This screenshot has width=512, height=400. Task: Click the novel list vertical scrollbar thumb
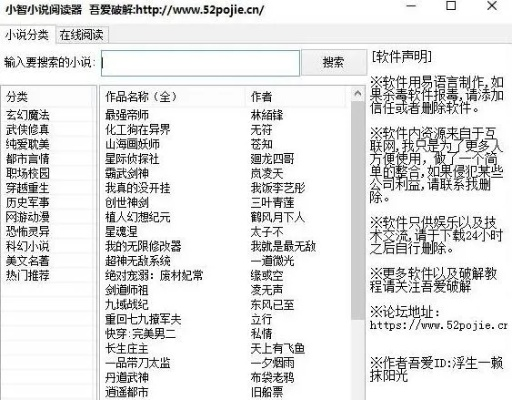click(358, 211)
